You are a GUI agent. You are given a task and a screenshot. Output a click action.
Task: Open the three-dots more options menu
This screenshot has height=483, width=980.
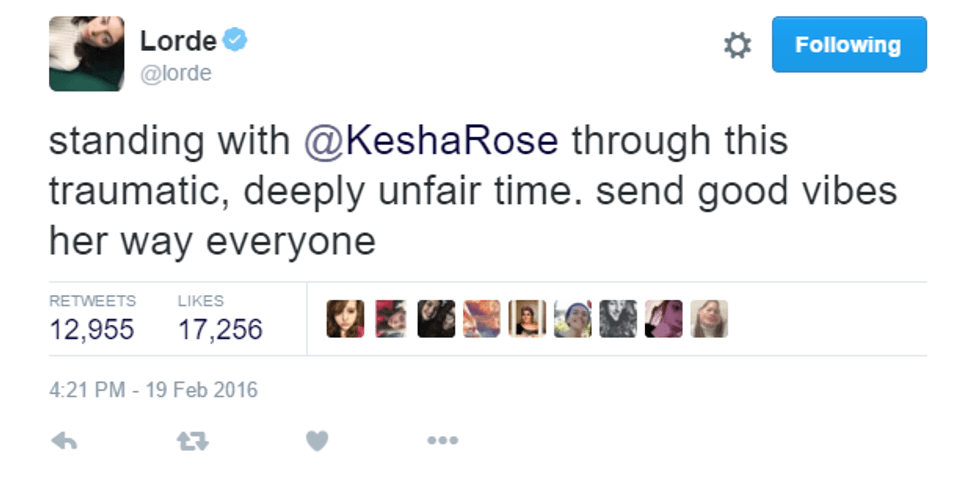tap(442, 440)
